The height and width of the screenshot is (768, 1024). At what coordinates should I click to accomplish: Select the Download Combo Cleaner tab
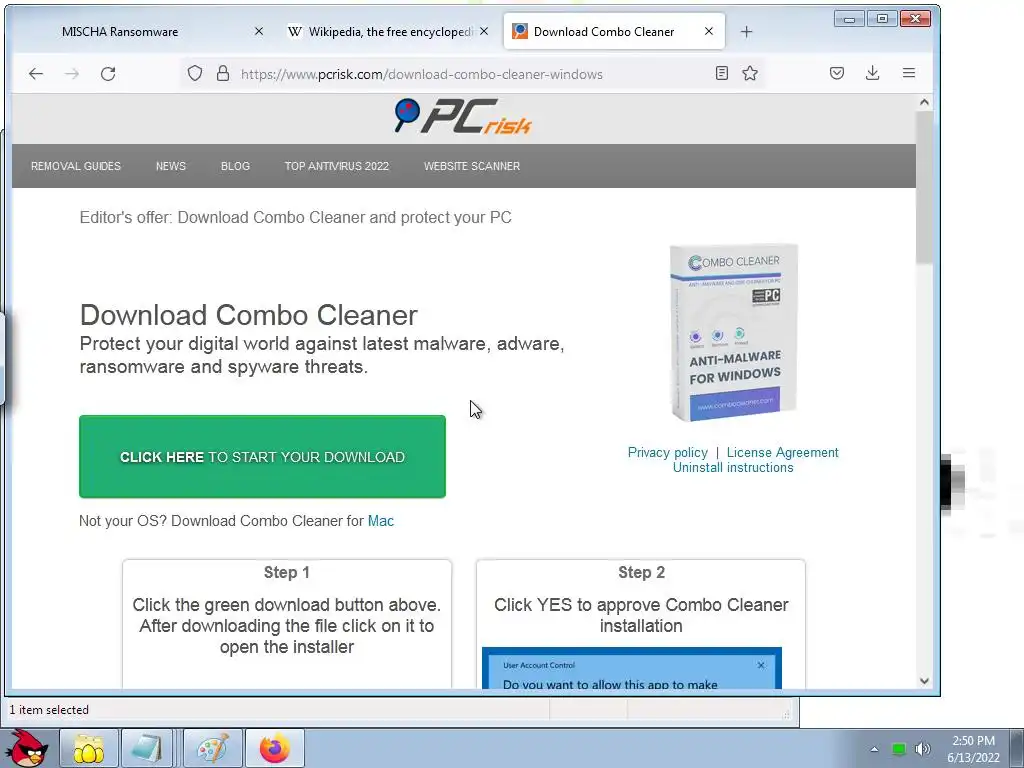coord(614,31)
